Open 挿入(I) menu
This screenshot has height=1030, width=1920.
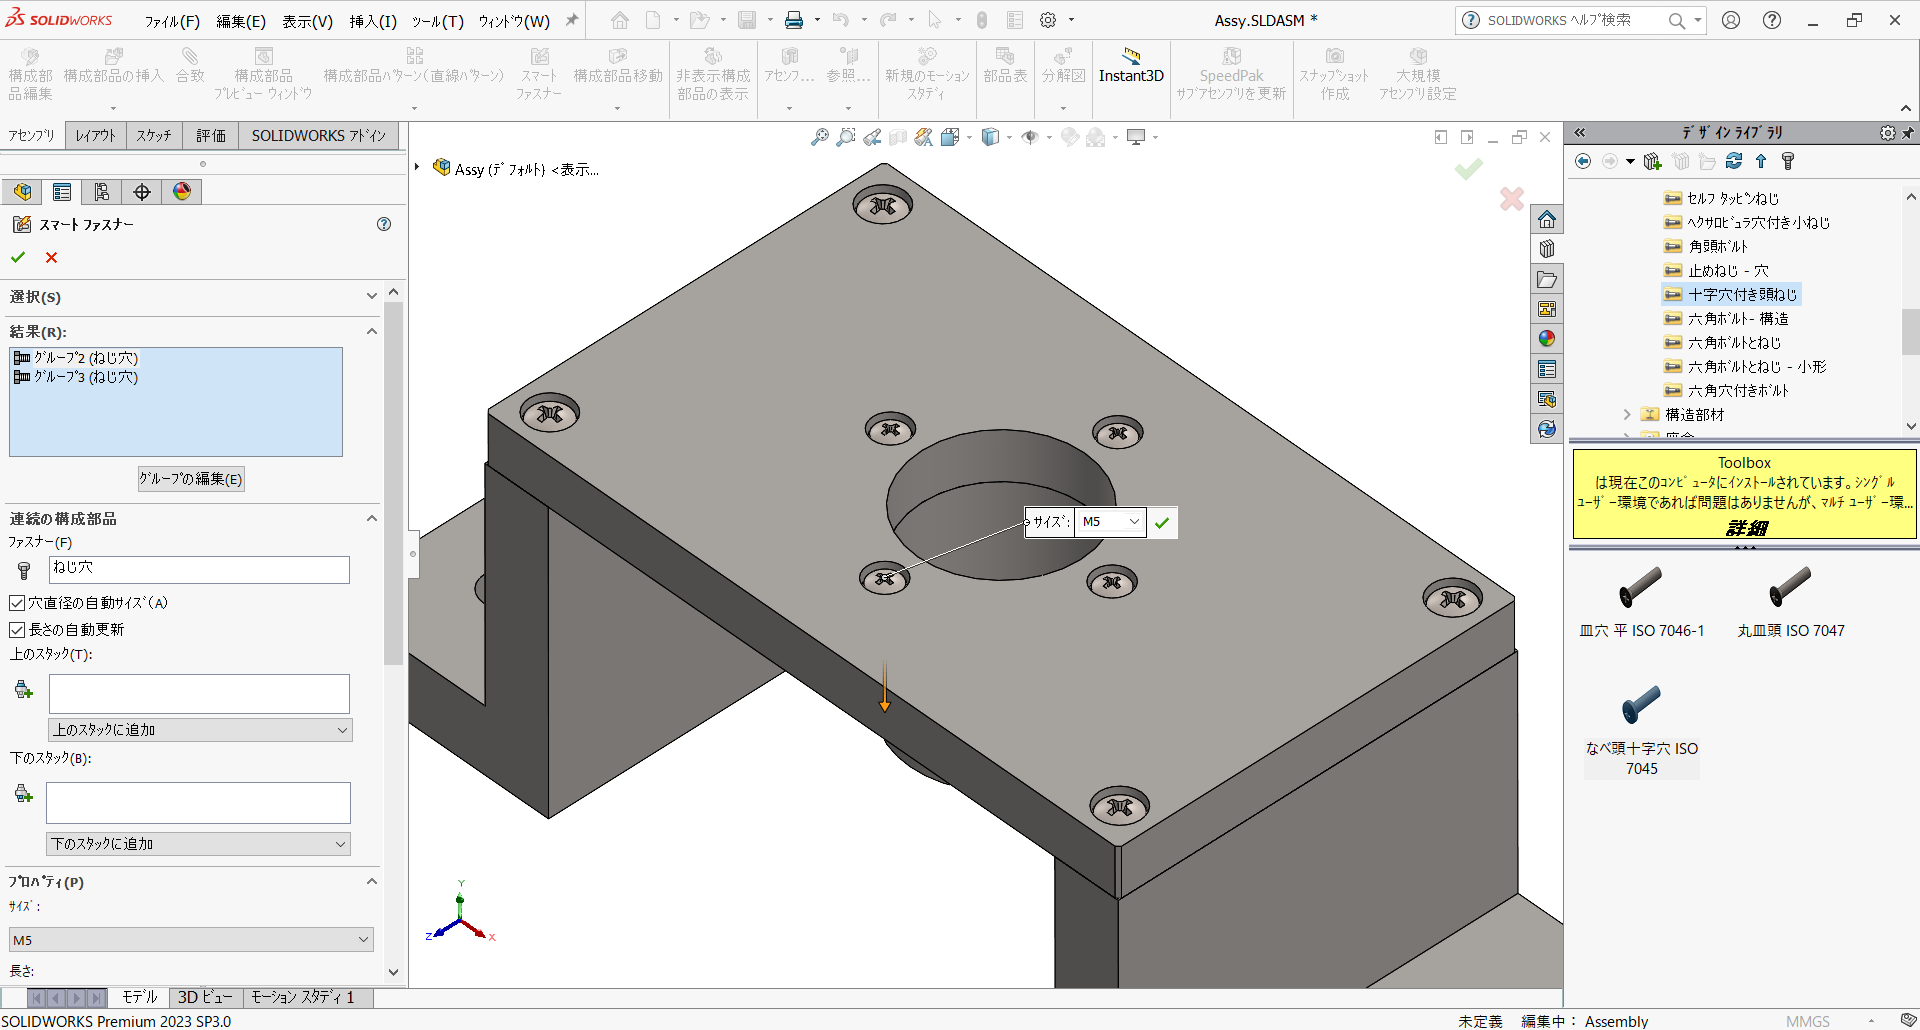tap(373, 21)
